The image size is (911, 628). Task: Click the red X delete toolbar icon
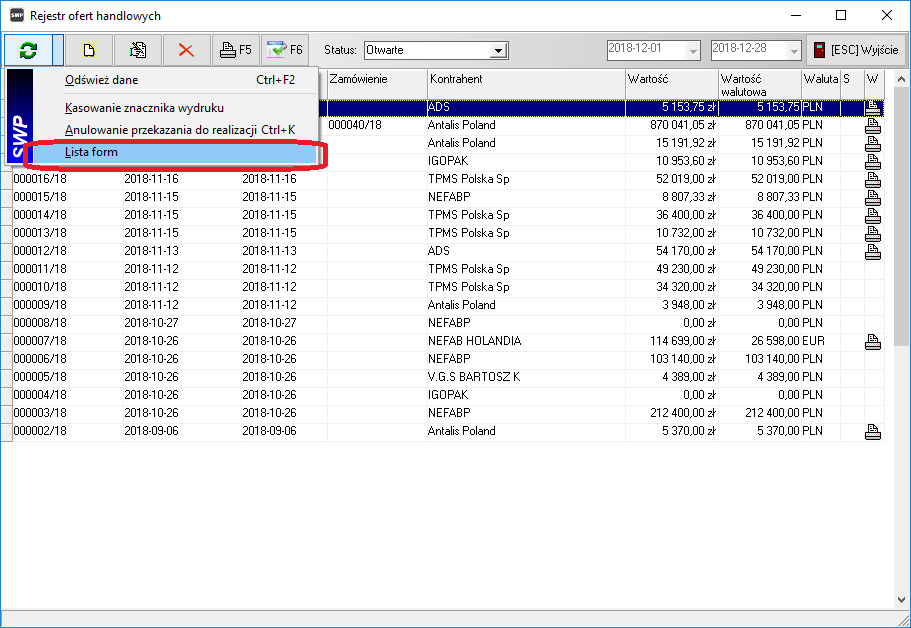click(x=186, y=50)
